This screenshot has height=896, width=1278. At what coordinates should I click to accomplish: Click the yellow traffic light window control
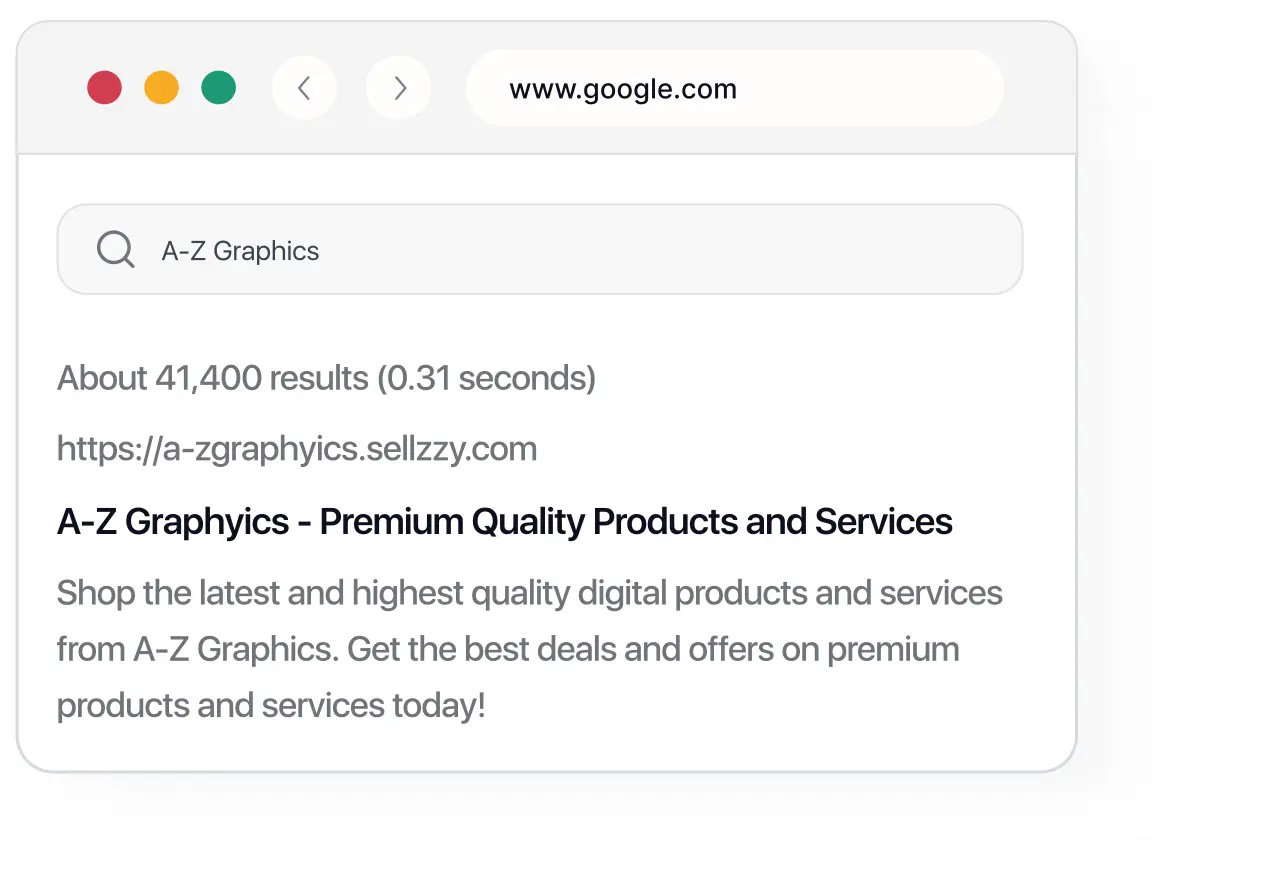[161, 88]
